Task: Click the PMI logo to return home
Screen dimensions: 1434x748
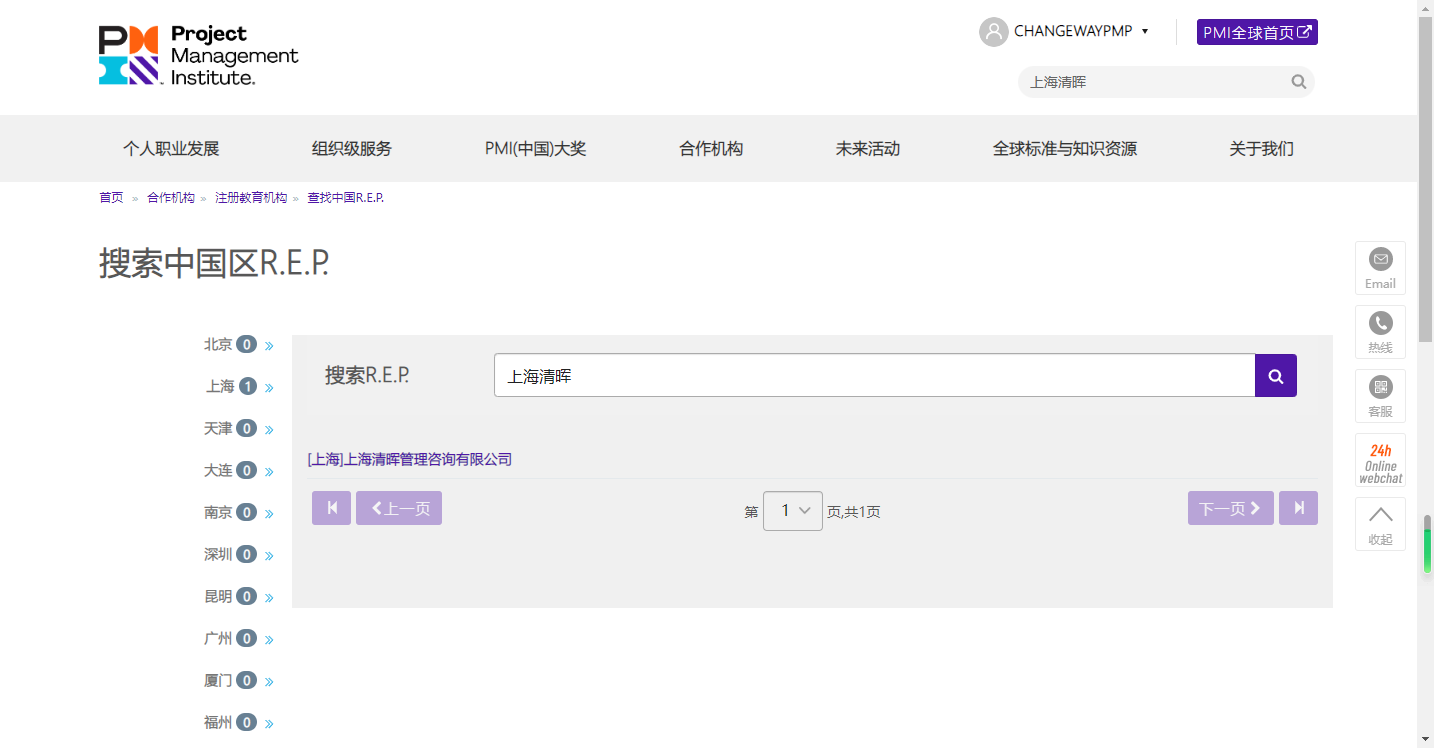Action: tap(197, 55)
